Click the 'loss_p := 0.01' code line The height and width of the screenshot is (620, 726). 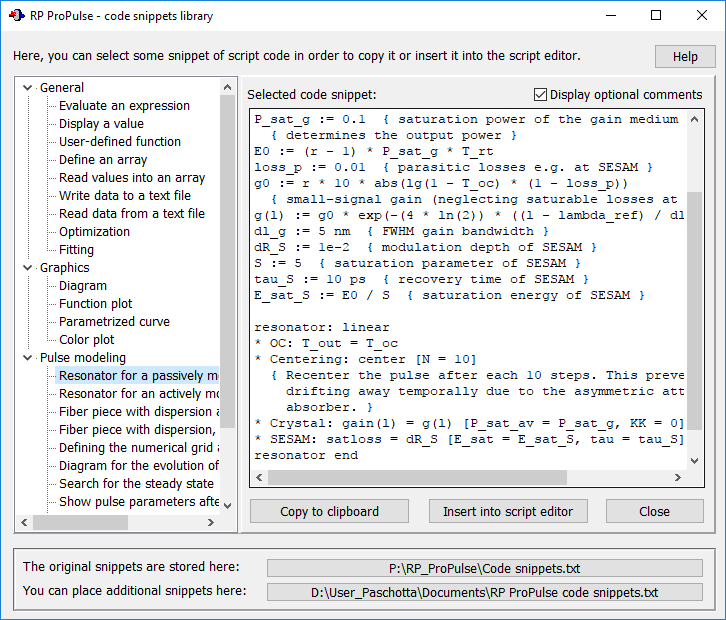coord(453,167)
